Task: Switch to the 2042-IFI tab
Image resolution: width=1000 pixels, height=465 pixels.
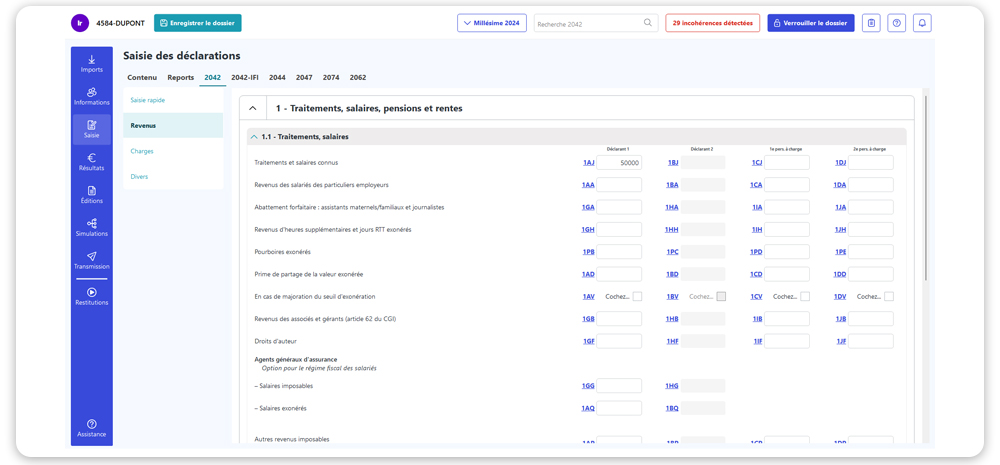Action: 245,78
